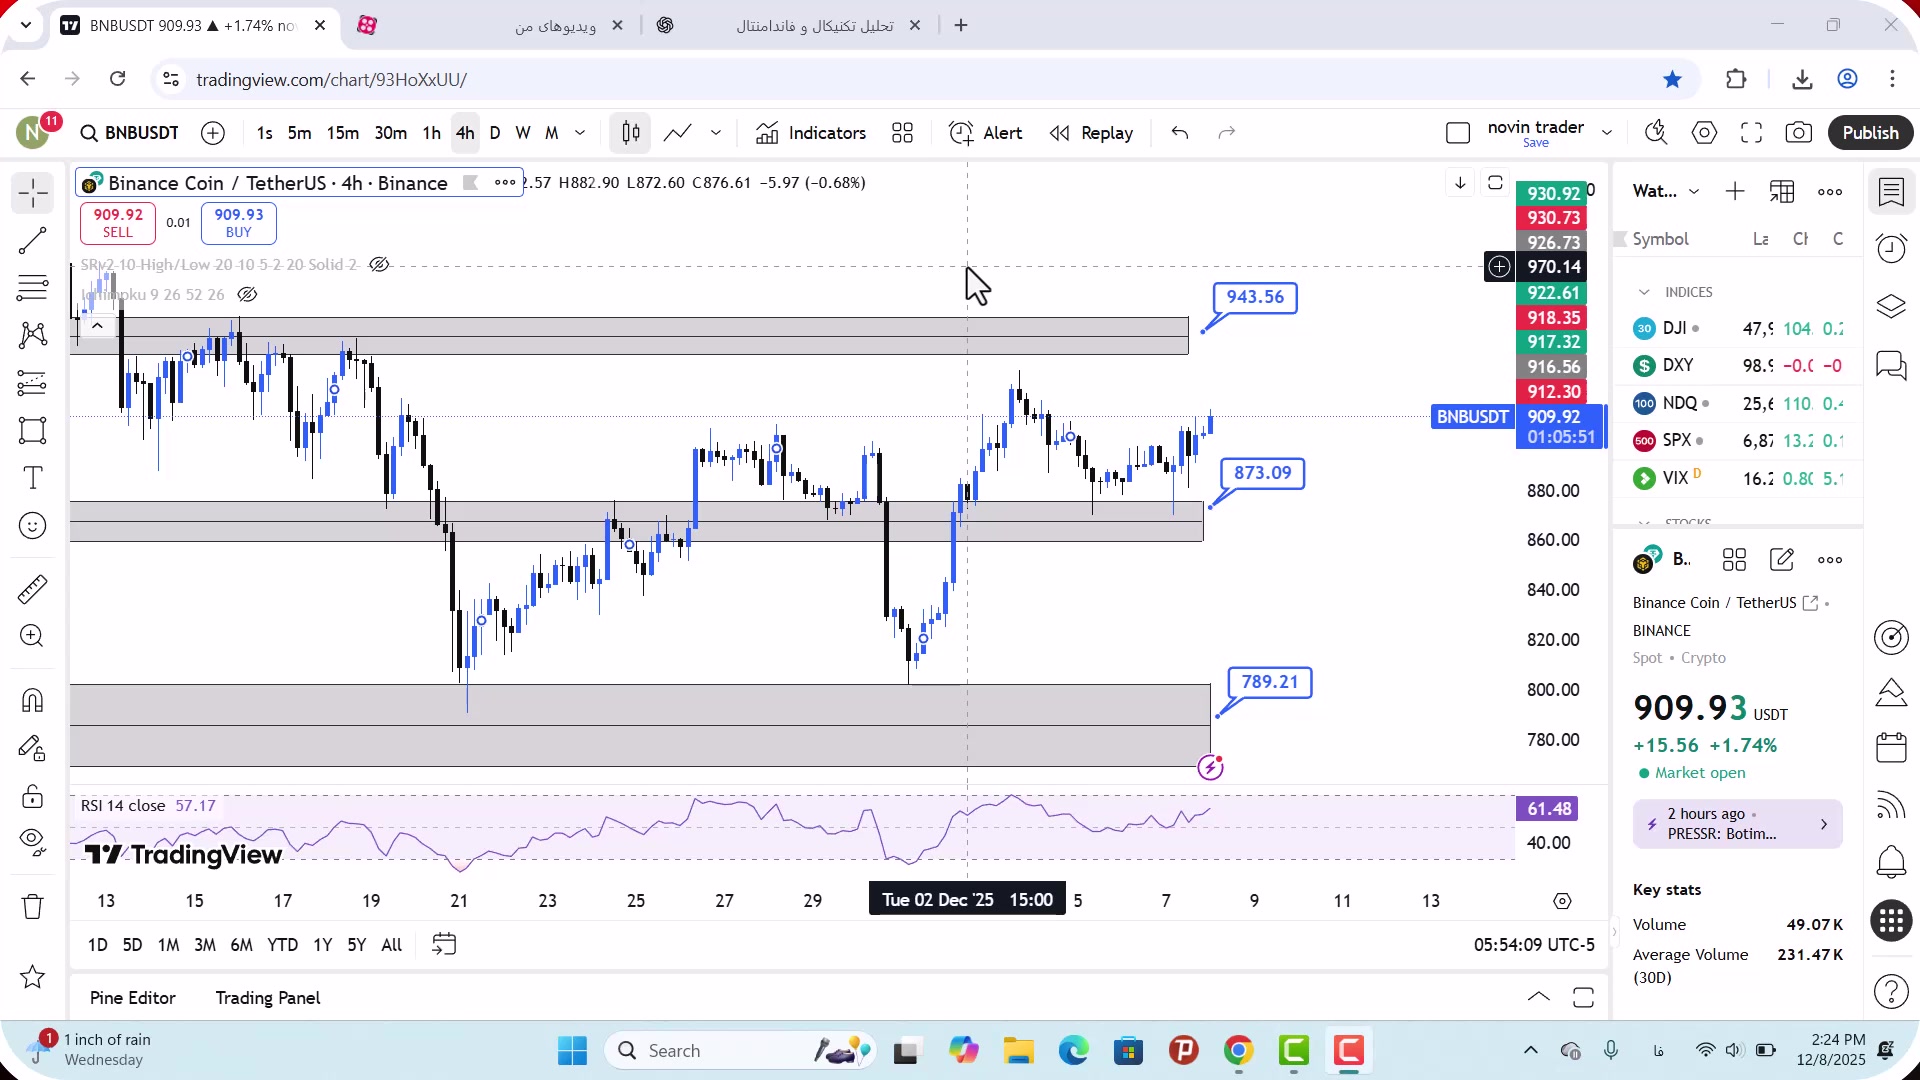1920x1080 pixels.
Task: Select VIX in the watchlist
Action: click(x=1738, y=479)
